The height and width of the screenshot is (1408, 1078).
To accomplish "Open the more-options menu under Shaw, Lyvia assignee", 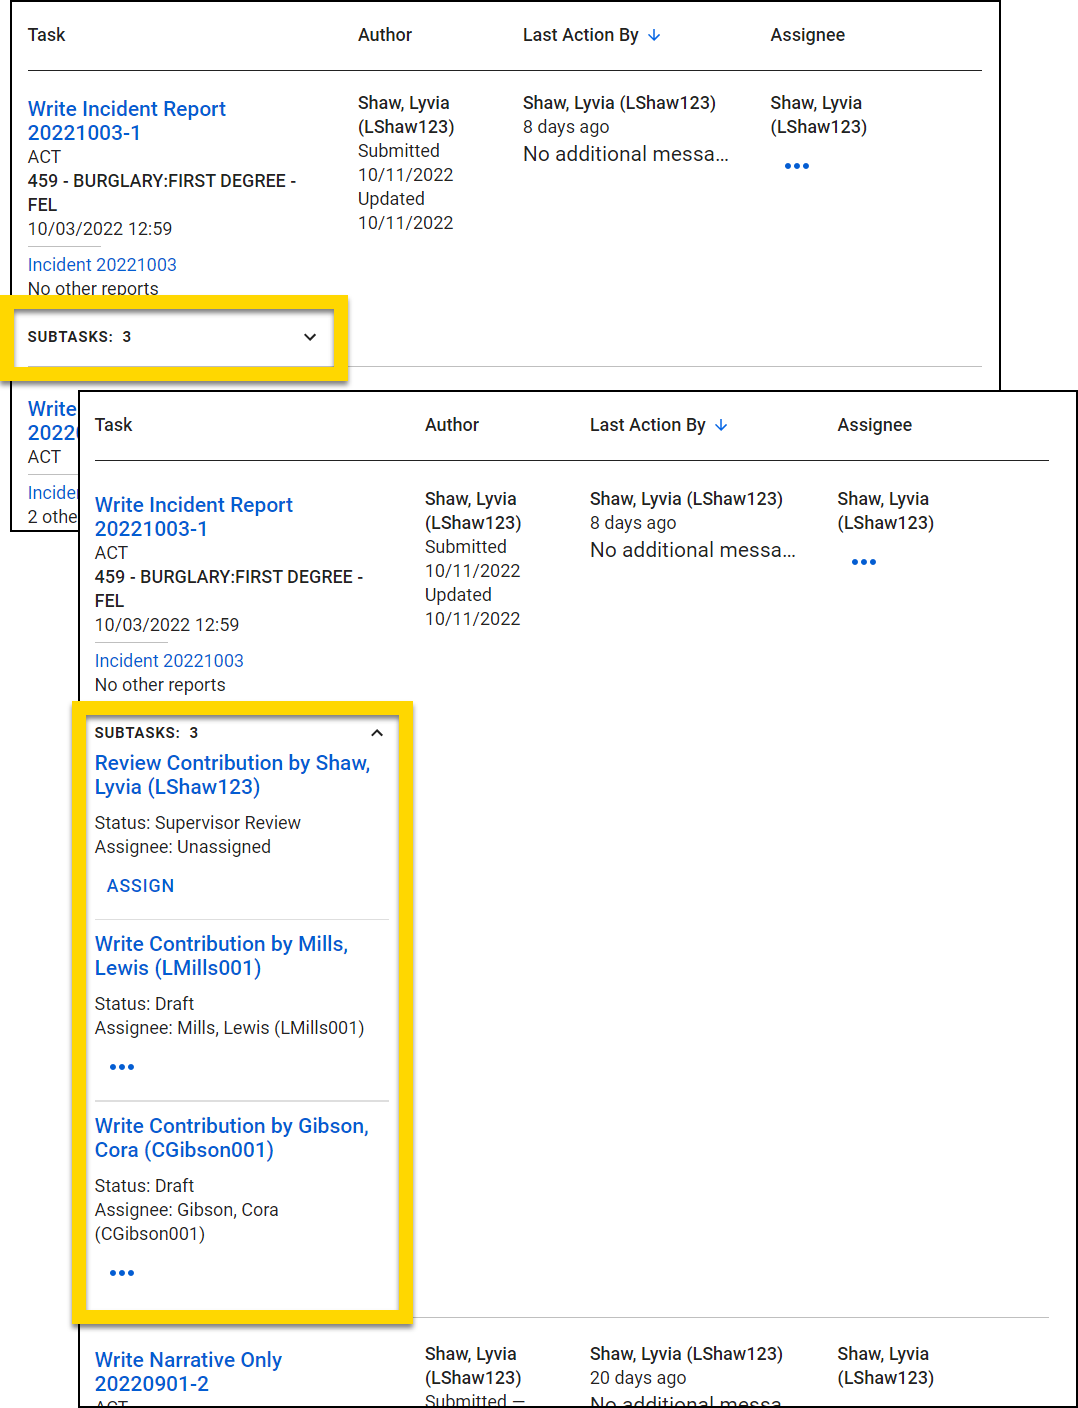I will (797, 165).
